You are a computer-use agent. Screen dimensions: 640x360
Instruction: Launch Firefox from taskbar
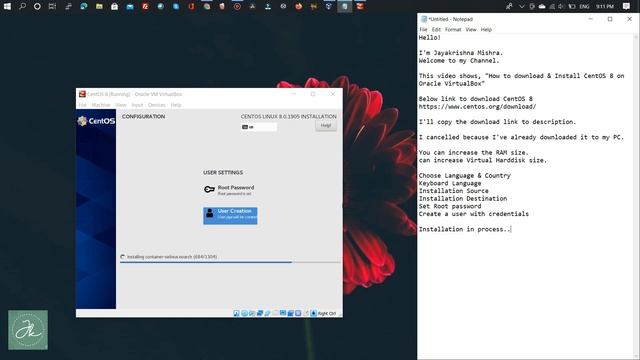[298, 6]
